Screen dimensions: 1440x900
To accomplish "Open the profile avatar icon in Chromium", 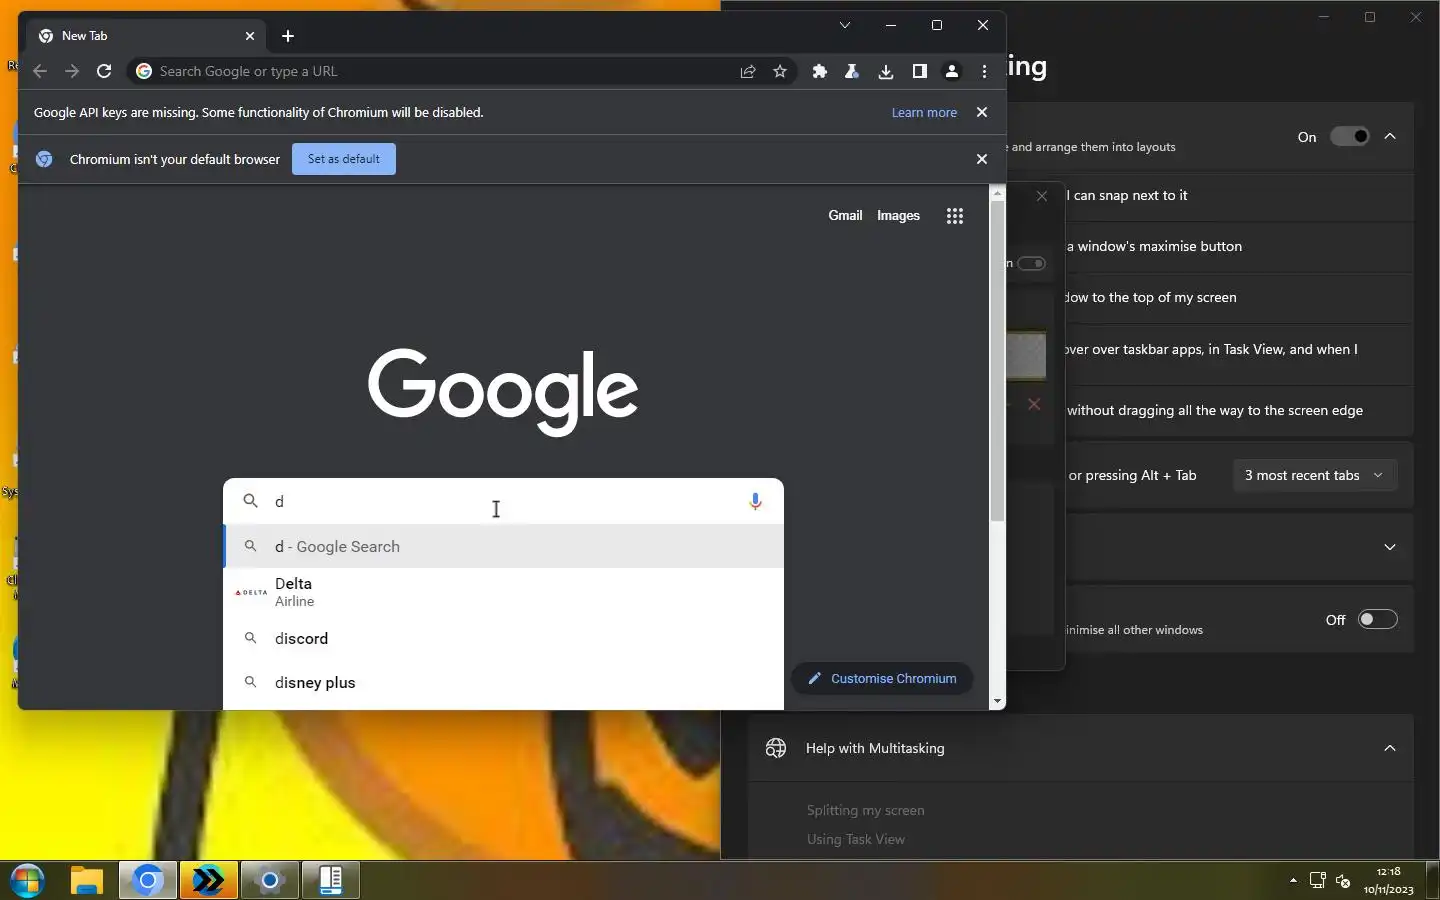I will pos(952,71).
